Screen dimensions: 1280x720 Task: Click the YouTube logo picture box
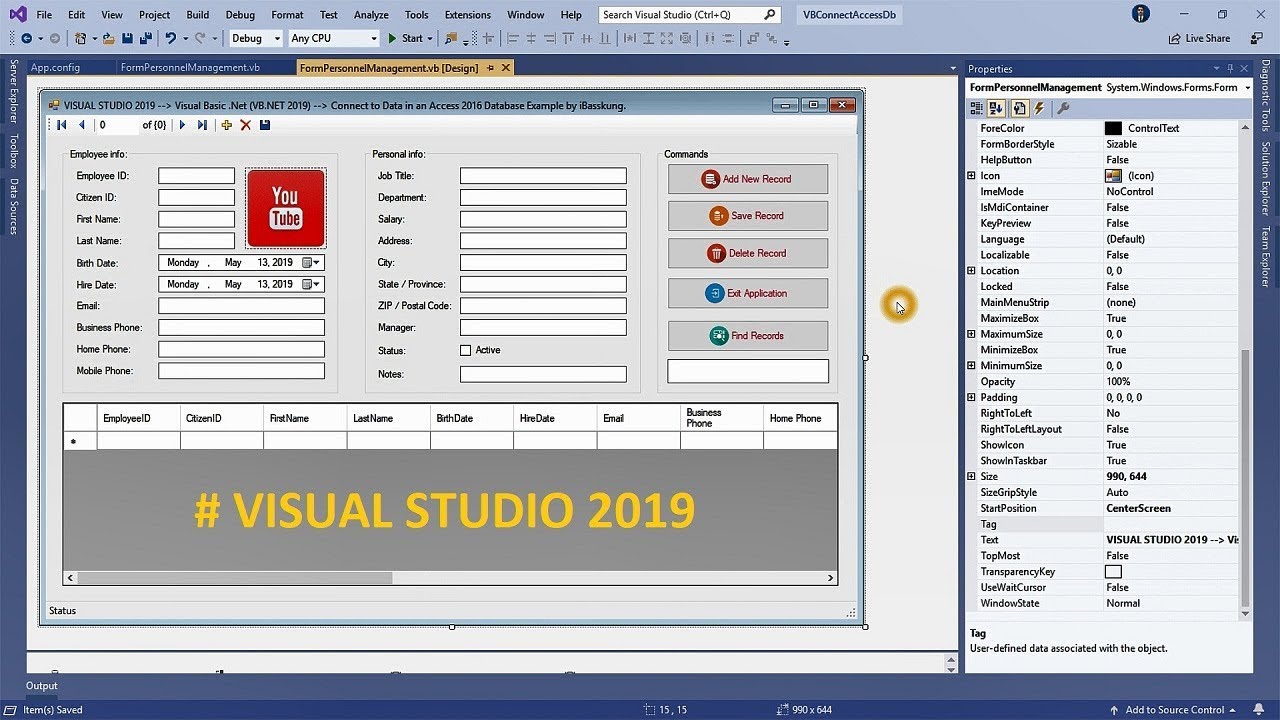[286, 208]
